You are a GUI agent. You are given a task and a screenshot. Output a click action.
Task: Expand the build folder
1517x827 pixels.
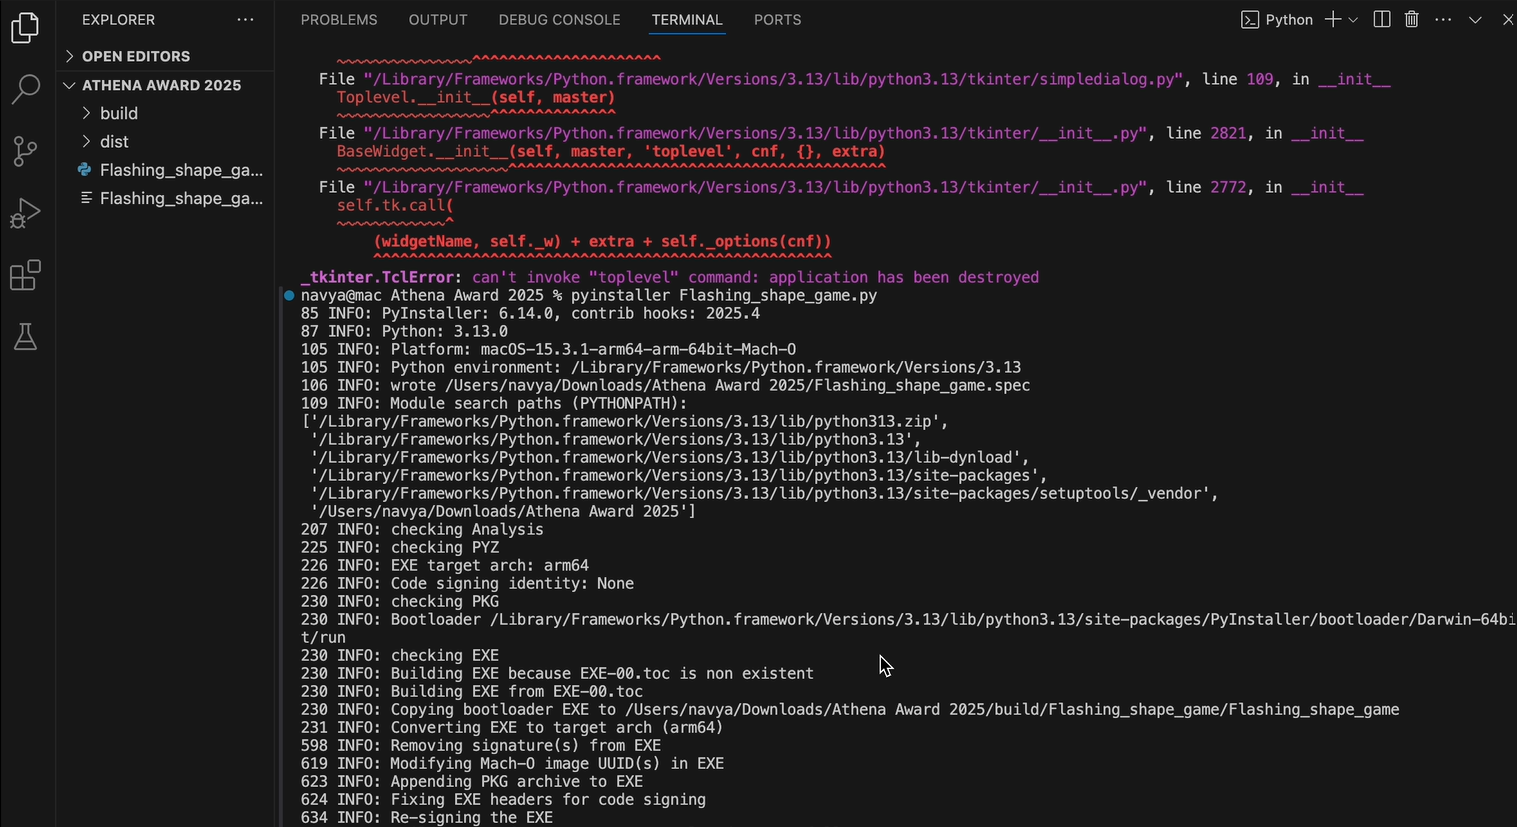tap(165, 113)
